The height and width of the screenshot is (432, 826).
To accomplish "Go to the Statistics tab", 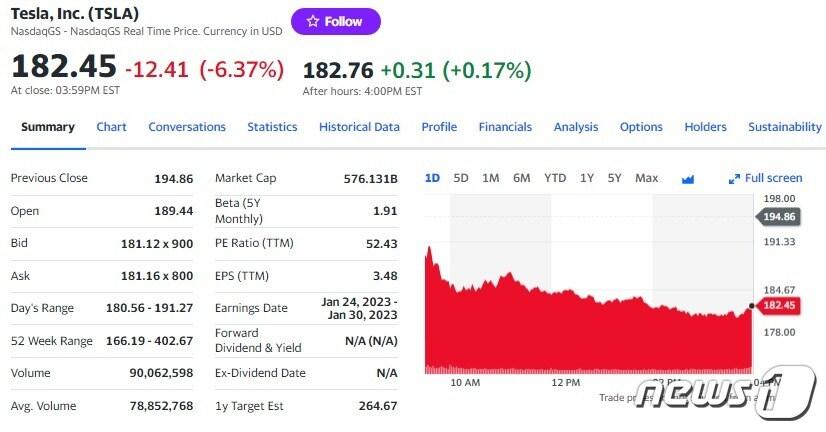I will pyautogui.click(x=272, y=127).
